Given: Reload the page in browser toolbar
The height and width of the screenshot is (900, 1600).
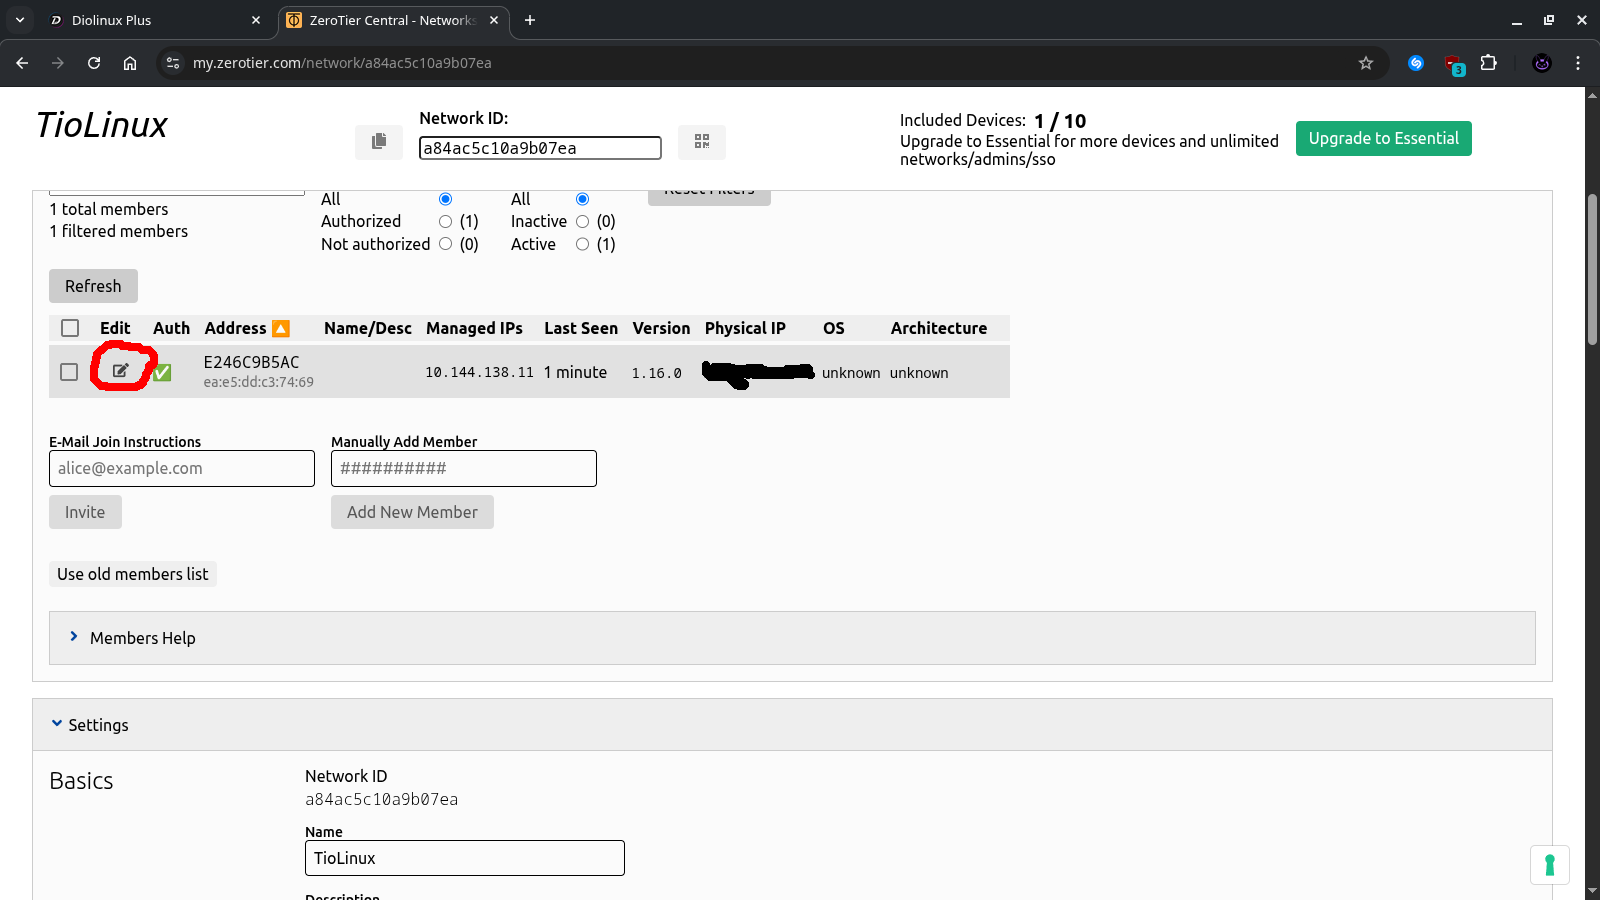Looking at the screenshot, I should coord(94,63).
